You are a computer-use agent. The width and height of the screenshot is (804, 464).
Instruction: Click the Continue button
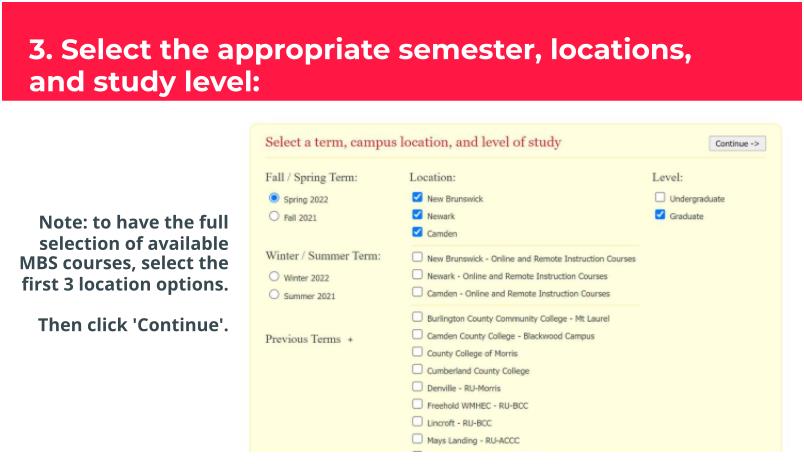[737, 143]
